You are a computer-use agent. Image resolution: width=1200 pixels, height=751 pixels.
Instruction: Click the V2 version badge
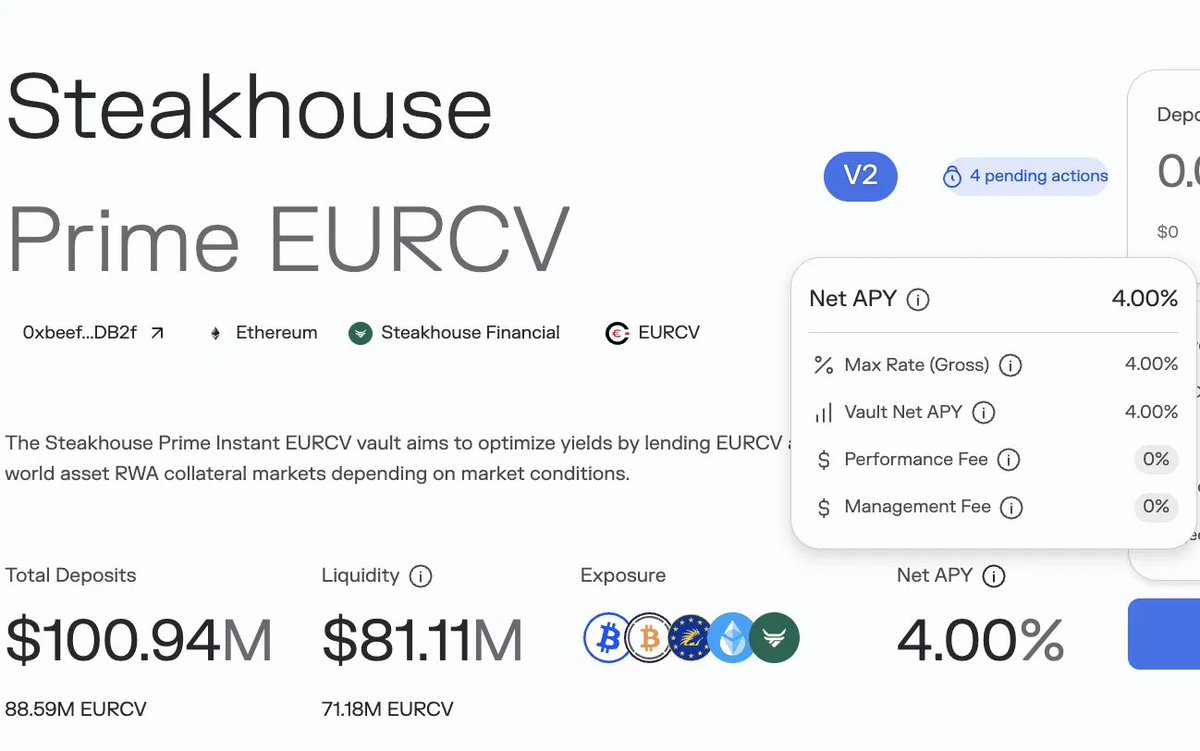click(x=860, y=176)
